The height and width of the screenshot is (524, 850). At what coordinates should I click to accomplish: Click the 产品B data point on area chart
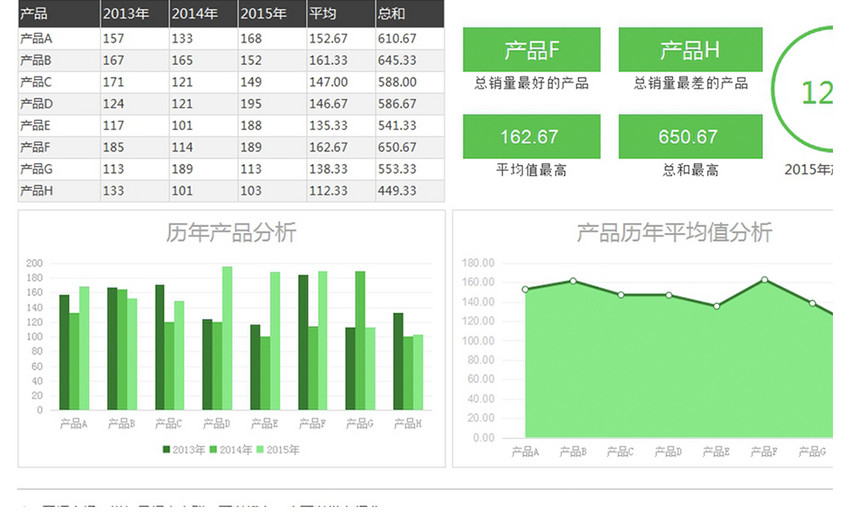click(573, 281)
